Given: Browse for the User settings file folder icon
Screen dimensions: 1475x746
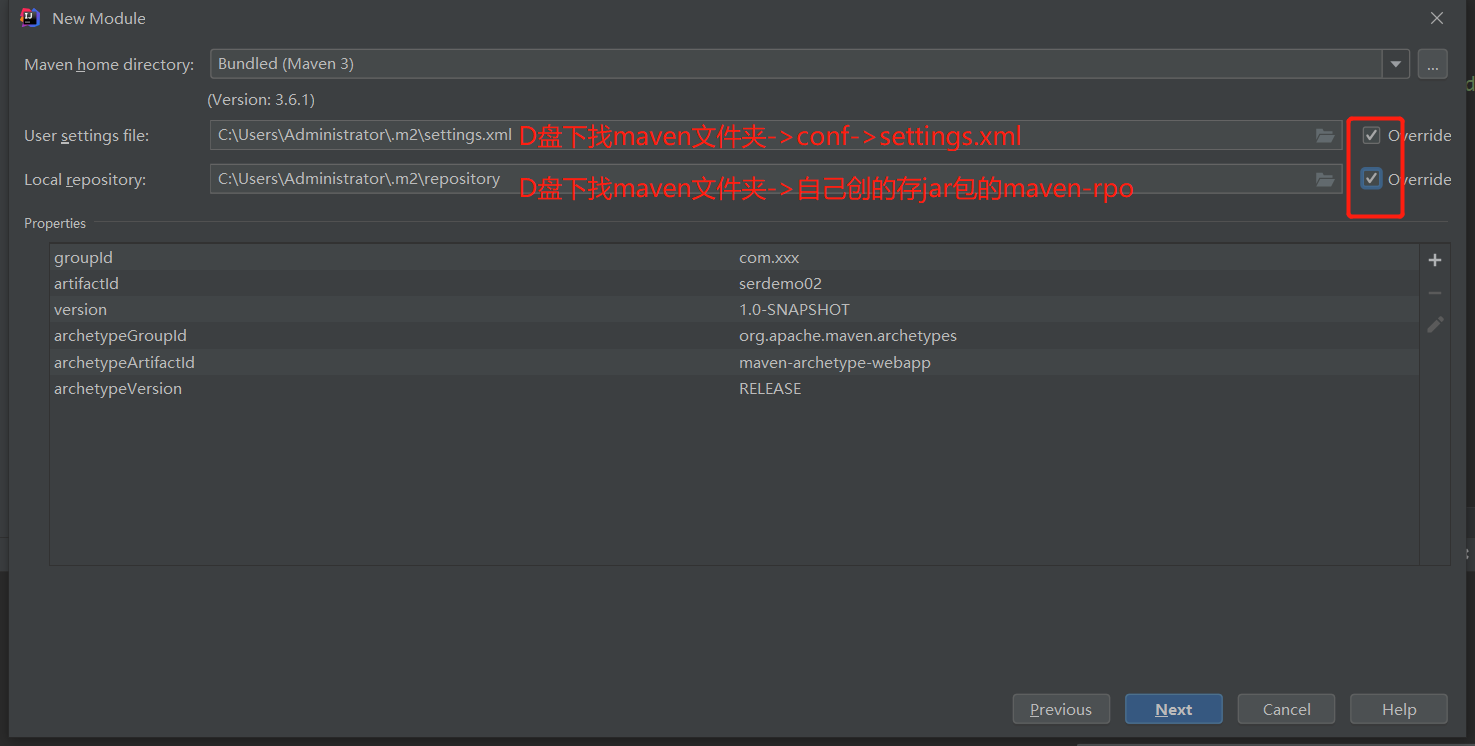Looking at the screenshot, I should click(1325, 135).
